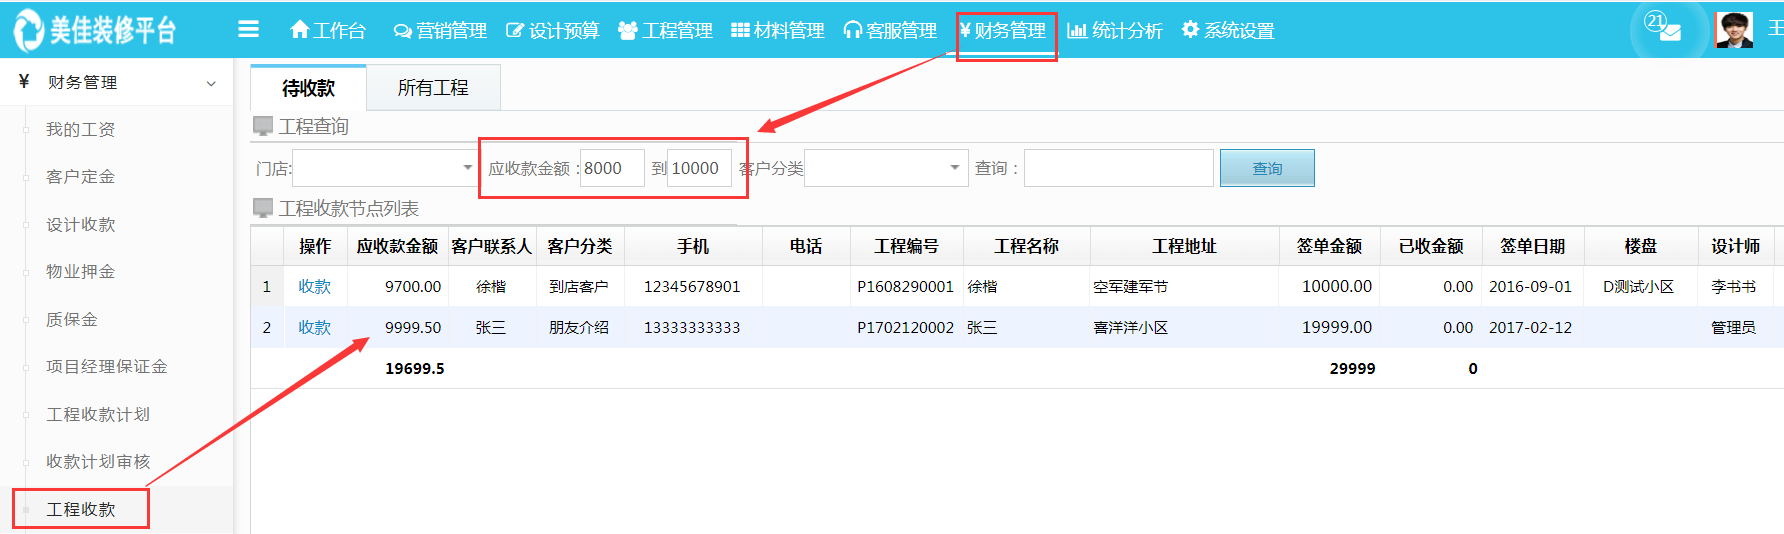Click the blue 查询 button
This screenshot has height=534, width=1784.
pyautogui.click(x=1267, y=168)
